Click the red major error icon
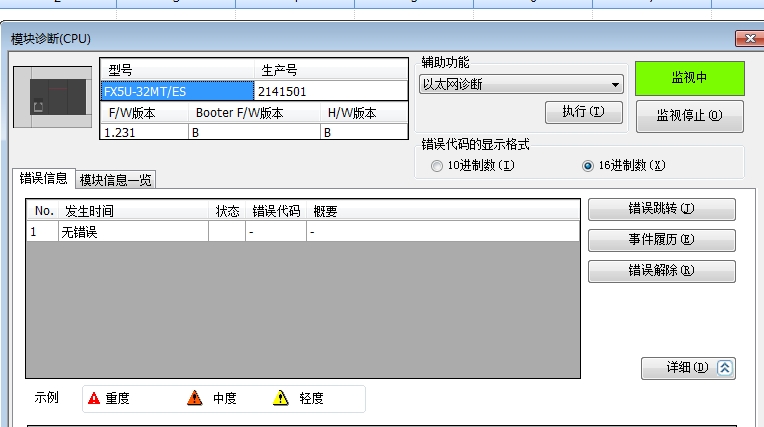Viewport: 764px width, 427px height. tap(94, 398)
